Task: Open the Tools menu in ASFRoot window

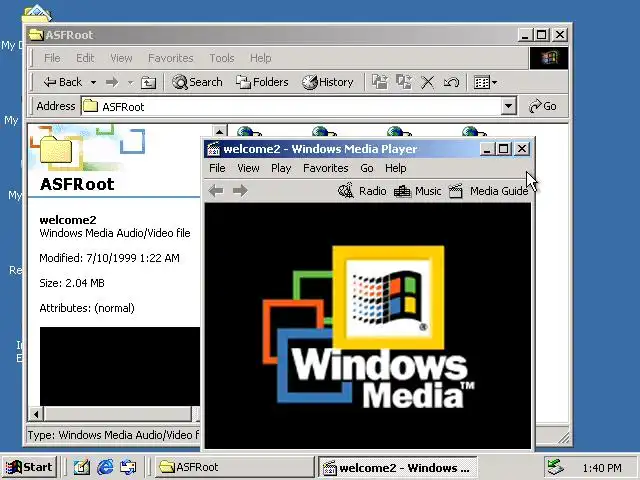Action: coord(222,58)
